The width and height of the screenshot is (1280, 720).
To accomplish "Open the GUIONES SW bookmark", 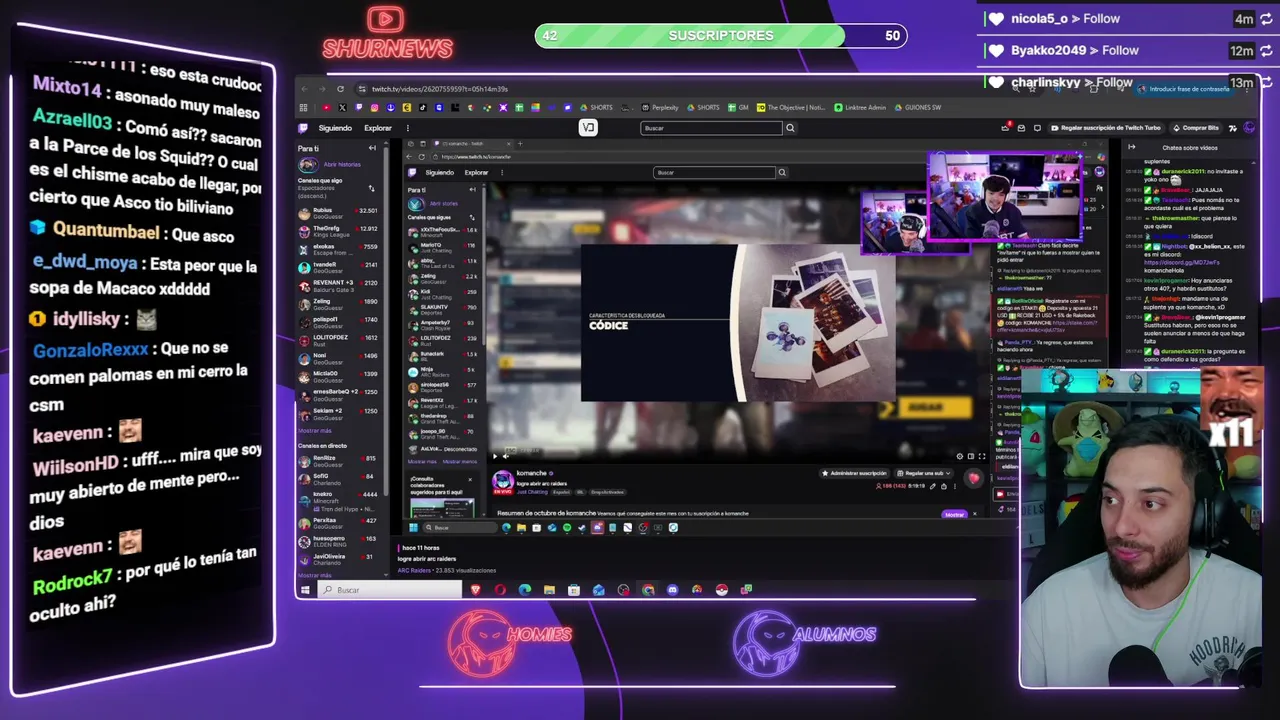I will 918,108.
